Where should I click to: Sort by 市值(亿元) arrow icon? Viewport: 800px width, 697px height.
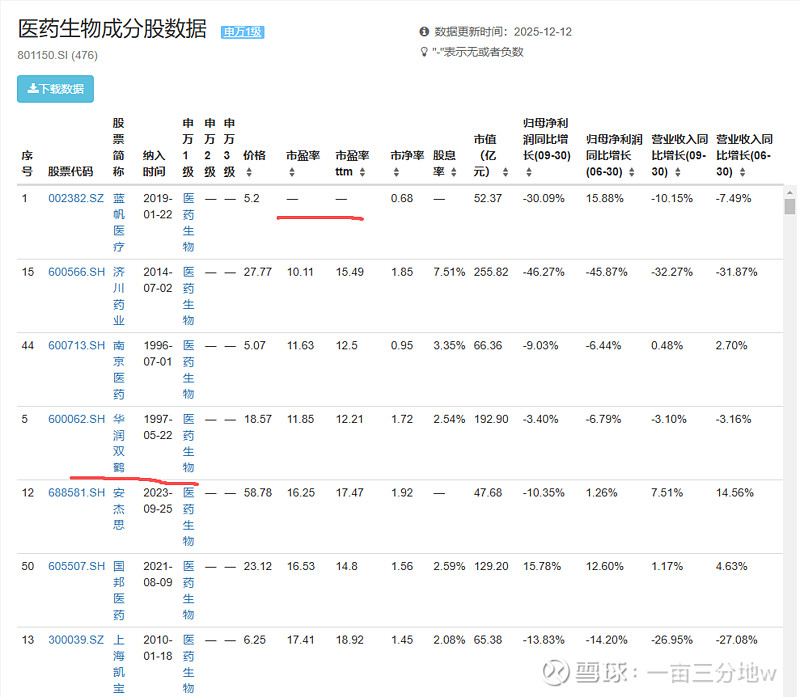click(x=506, y=172)
